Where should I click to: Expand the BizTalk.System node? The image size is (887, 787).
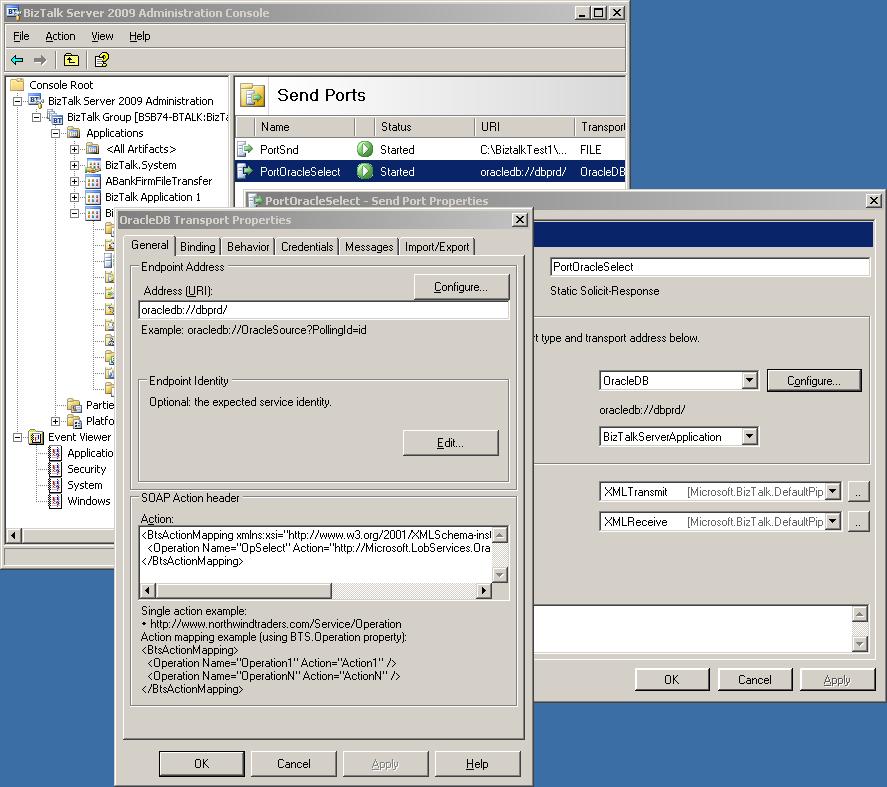tap(74, 165)
